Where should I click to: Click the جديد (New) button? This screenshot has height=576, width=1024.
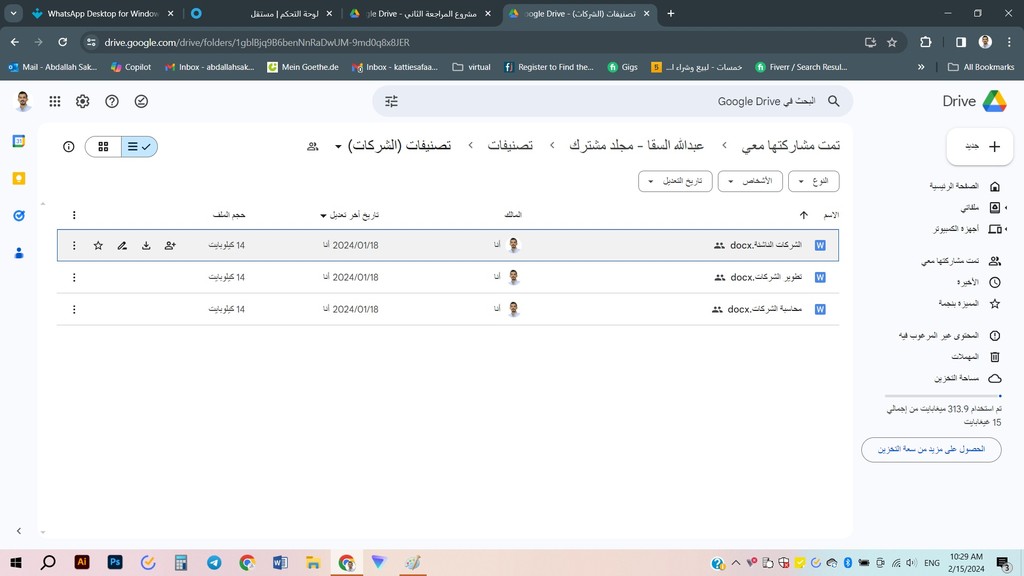pyautogui.click(x=980, y=146)
